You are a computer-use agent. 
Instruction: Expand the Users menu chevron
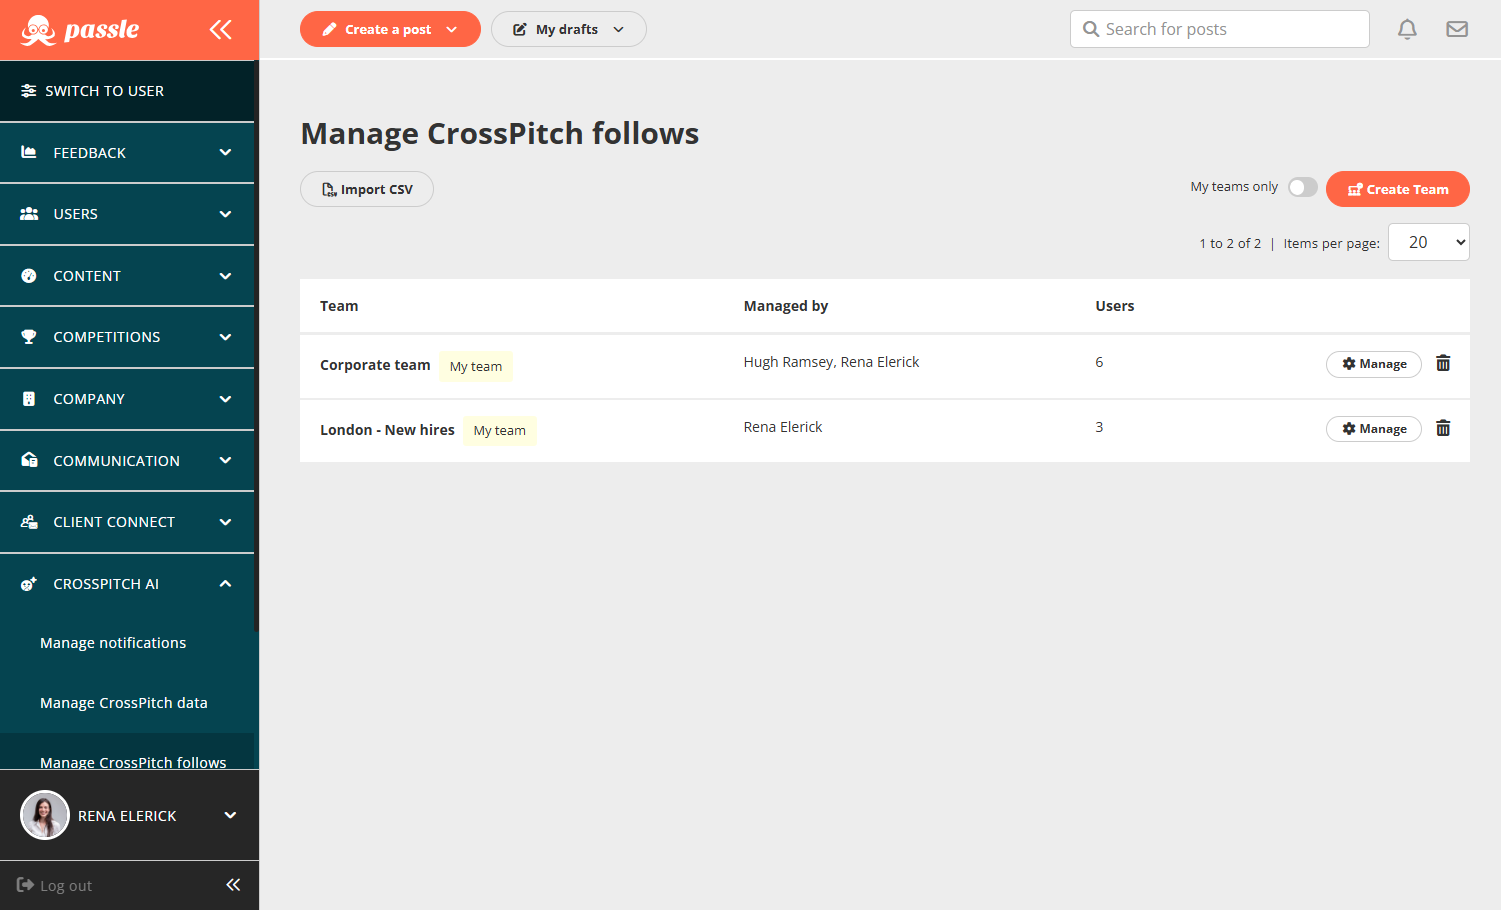[225, 214]
